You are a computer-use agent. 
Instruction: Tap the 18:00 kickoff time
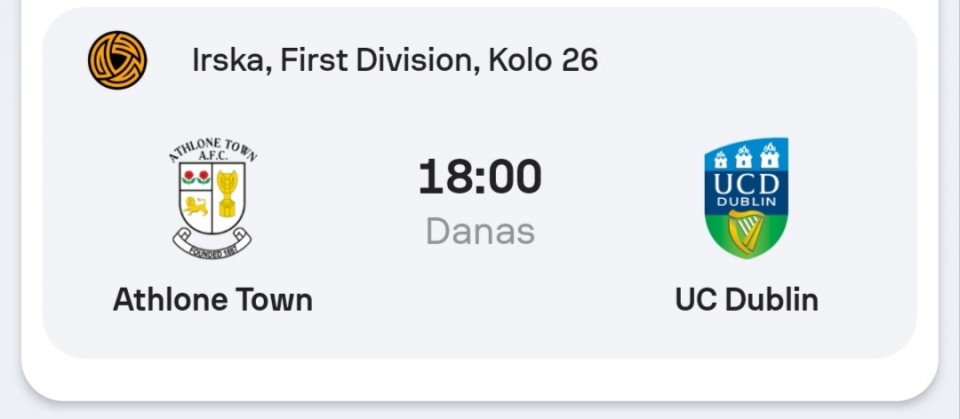[x=480, y=177]
